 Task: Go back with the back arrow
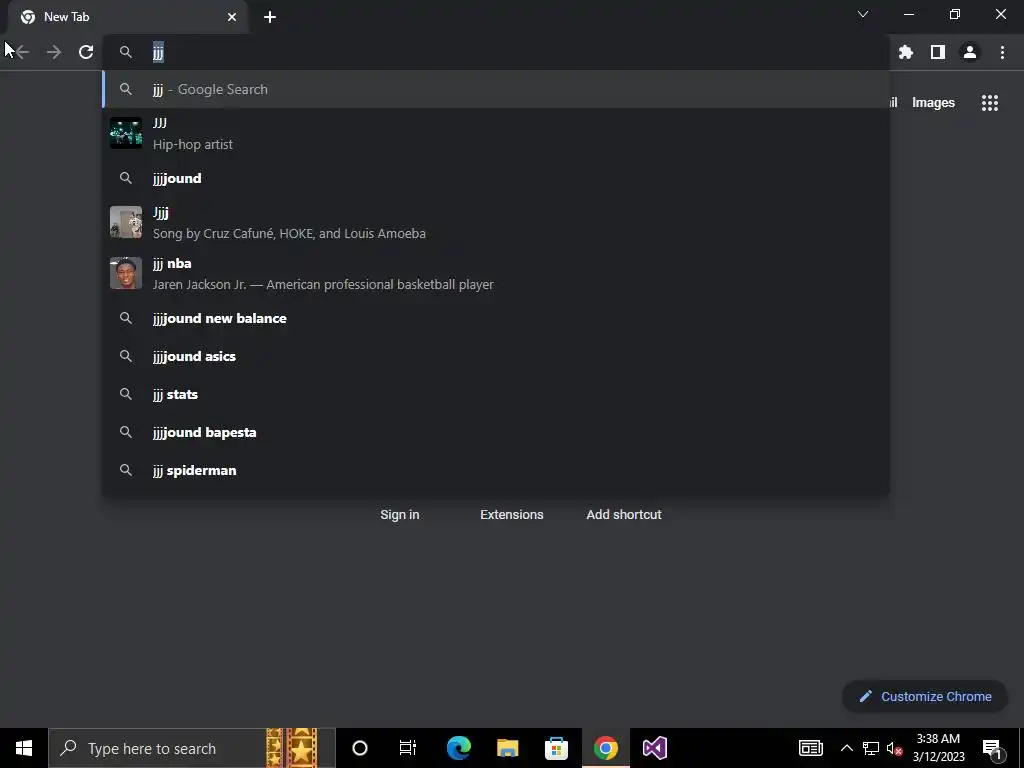point(22,52)
